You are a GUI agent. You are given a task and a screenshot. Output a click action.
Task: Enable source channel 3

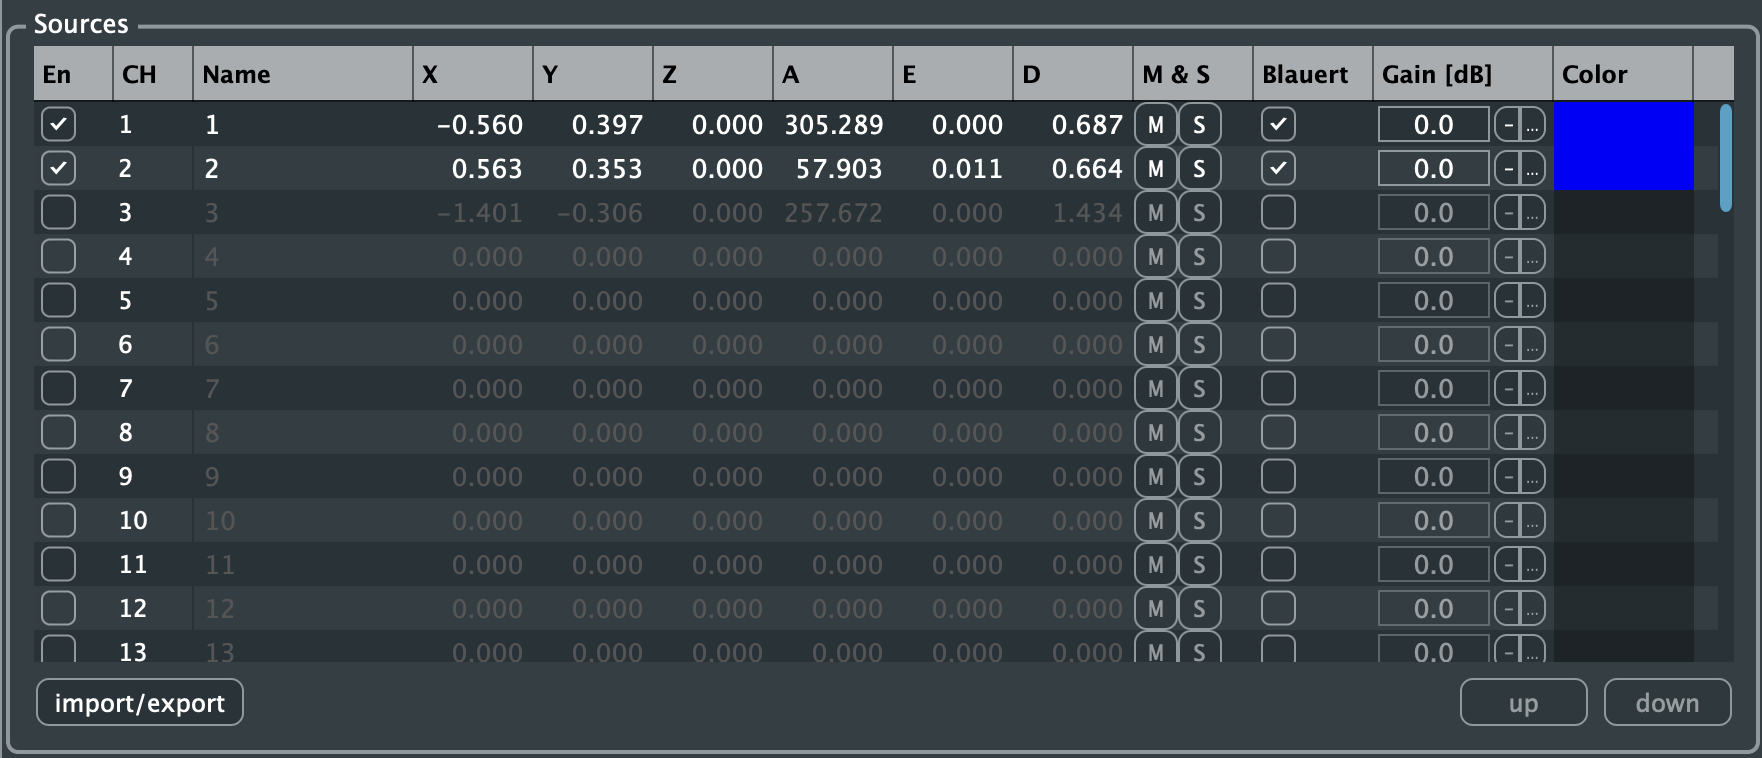pos(58,213)
